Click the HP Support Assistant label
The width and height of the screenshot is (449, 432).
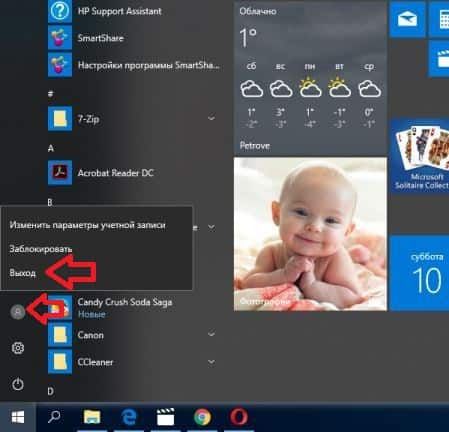pyautogui.click(x=120, y=11)
